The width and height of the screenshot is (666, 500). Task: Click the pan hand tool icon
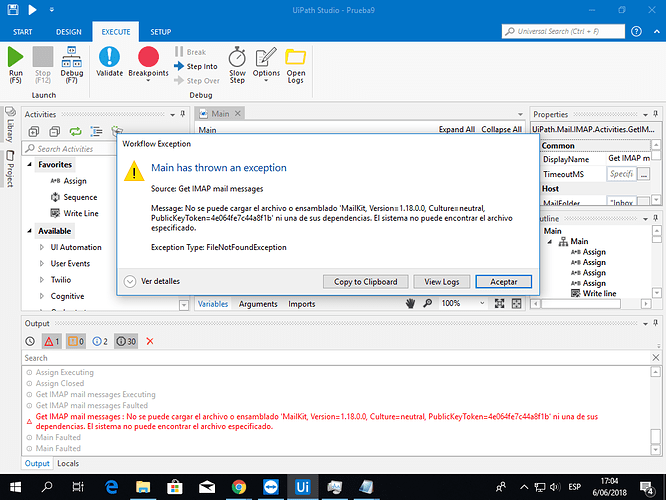click(410, 303)
